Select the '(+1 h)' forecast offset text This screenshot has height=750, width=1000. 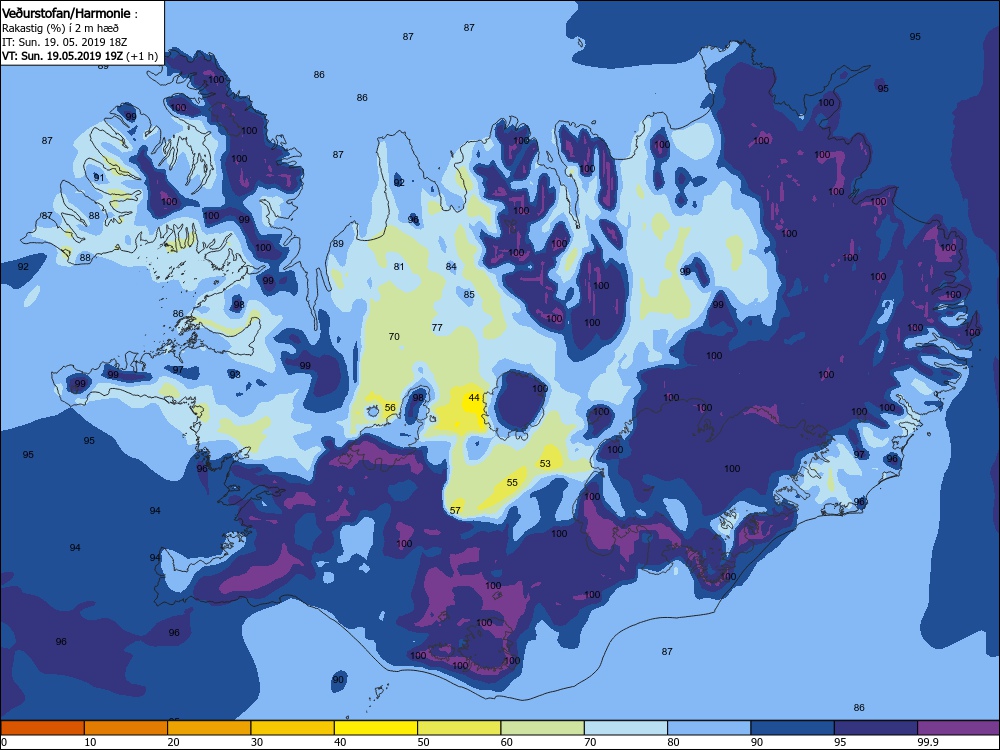[142, 56]
